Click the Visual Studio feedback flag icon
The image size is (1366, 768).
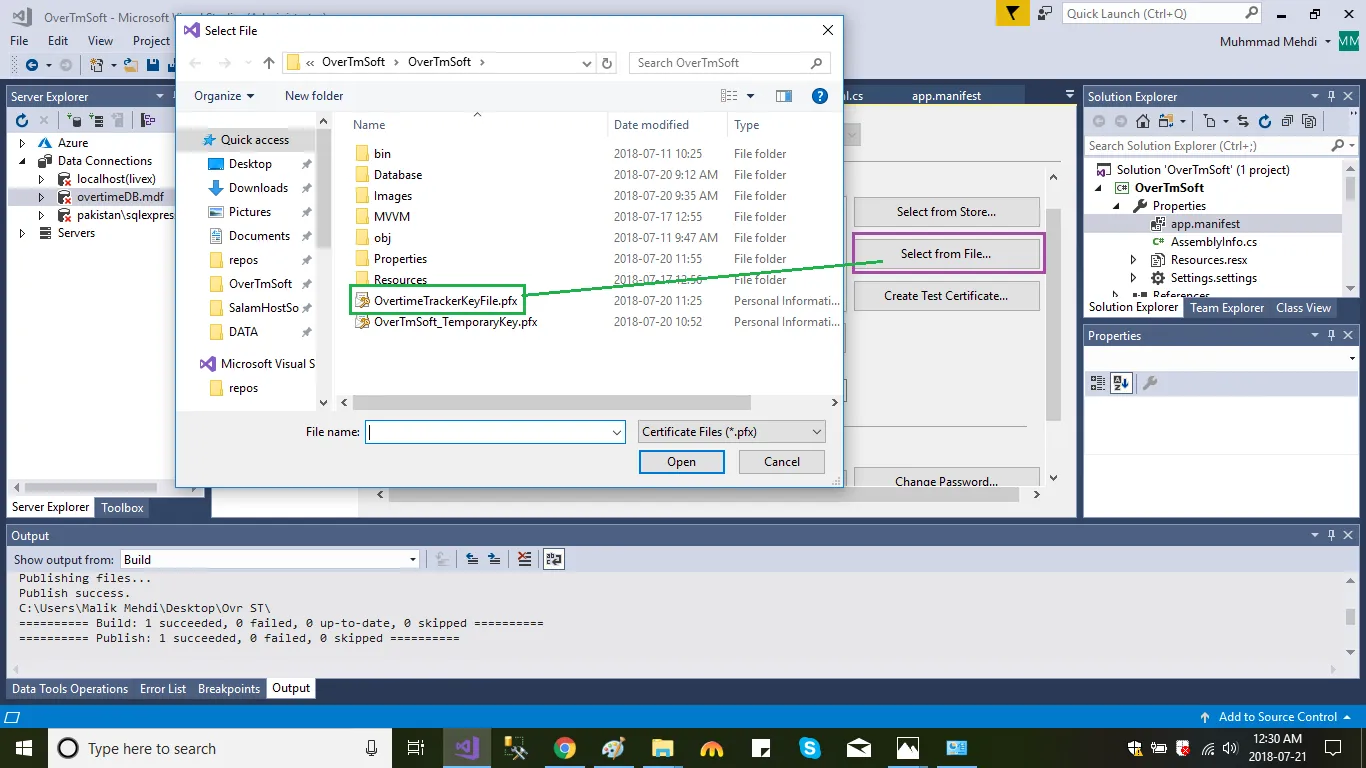coord(1012,13)
